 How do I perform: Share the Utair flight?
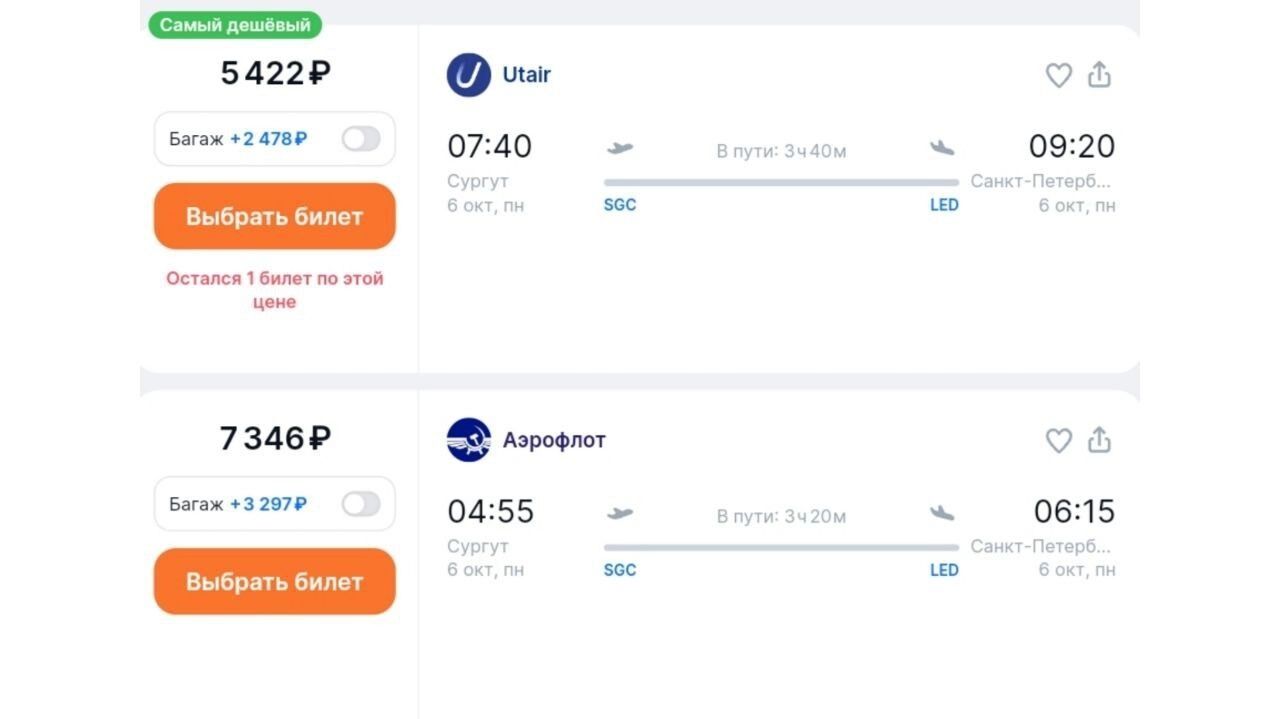click(1099, 75)
